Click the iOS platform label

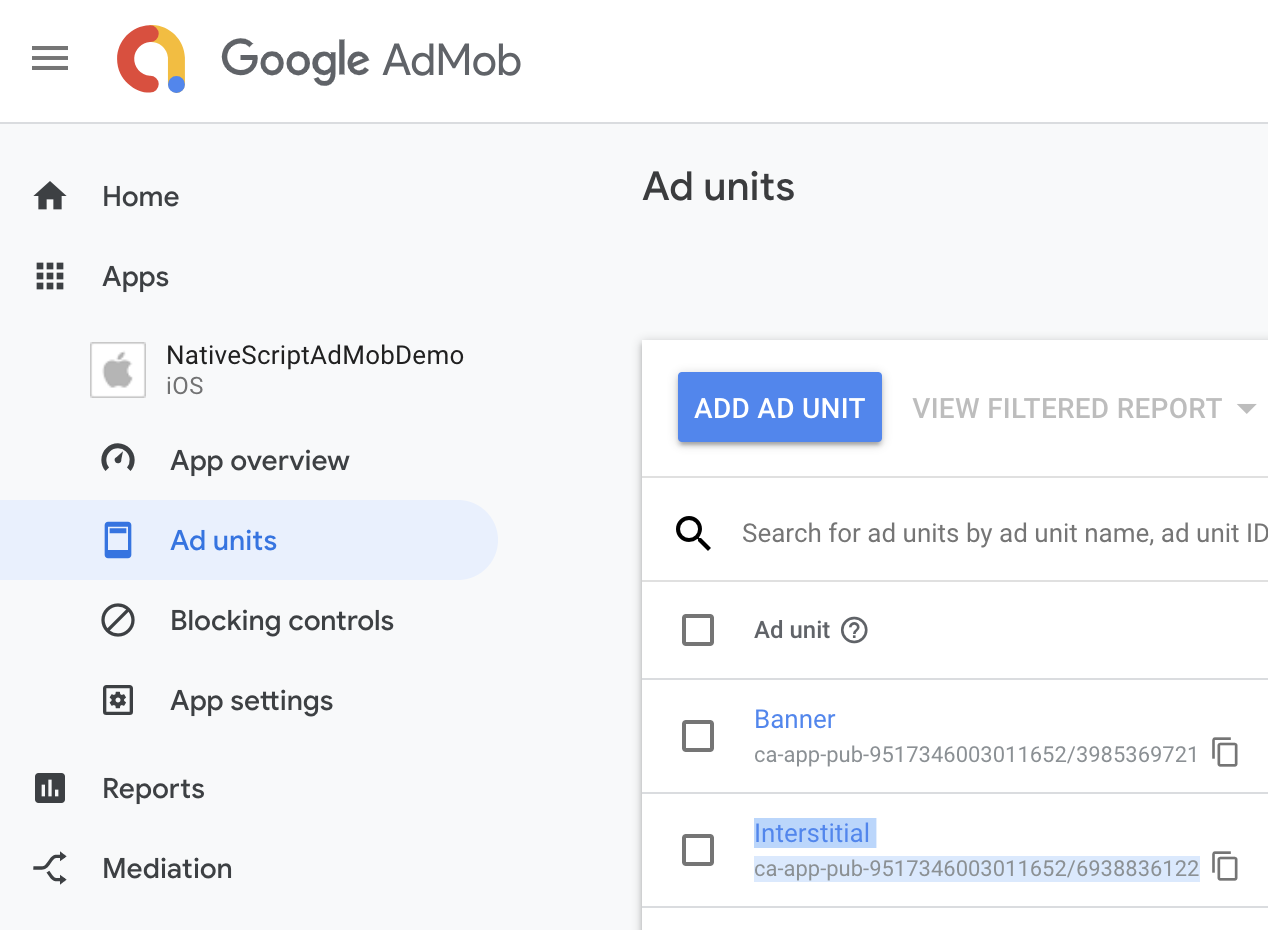coord(185,386)
